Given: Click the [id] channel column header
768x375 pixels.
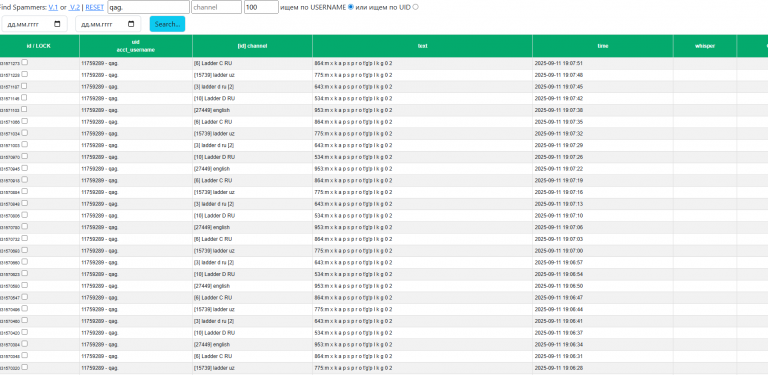Looking at the screenshot, I should tap(252, 46).
